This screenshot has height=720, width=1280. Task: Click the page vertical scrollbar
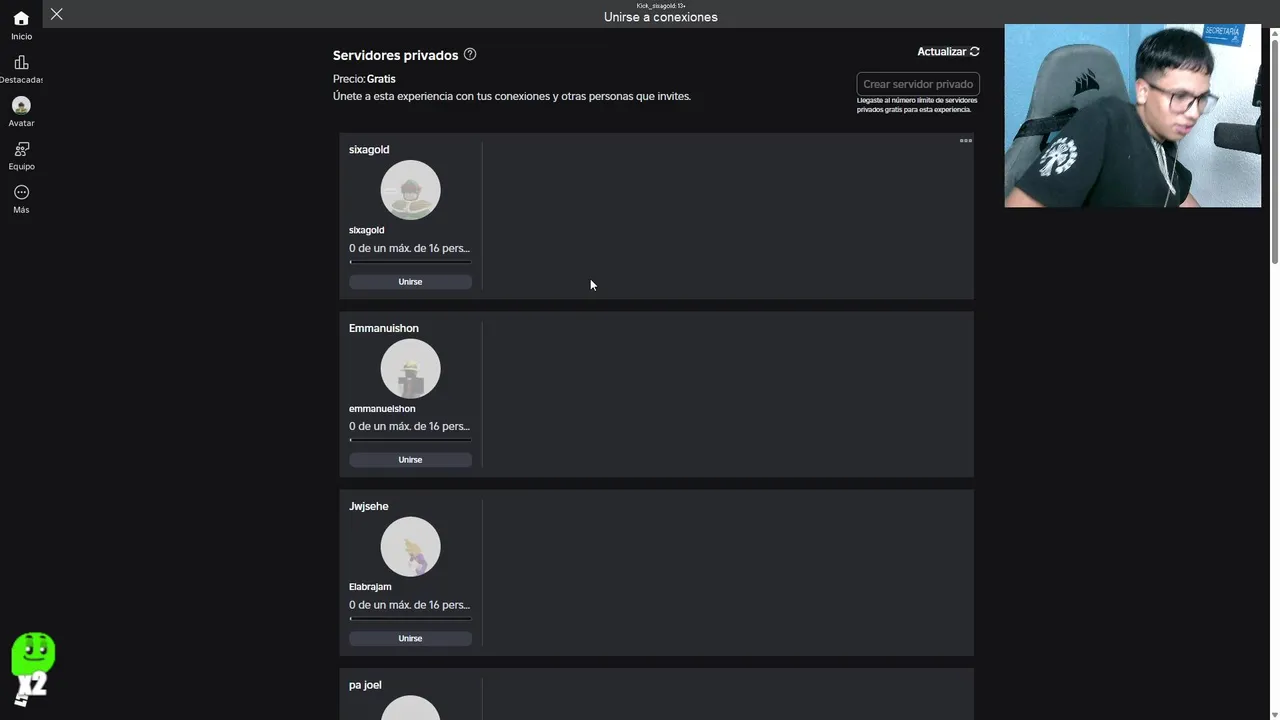point(1274,150)
